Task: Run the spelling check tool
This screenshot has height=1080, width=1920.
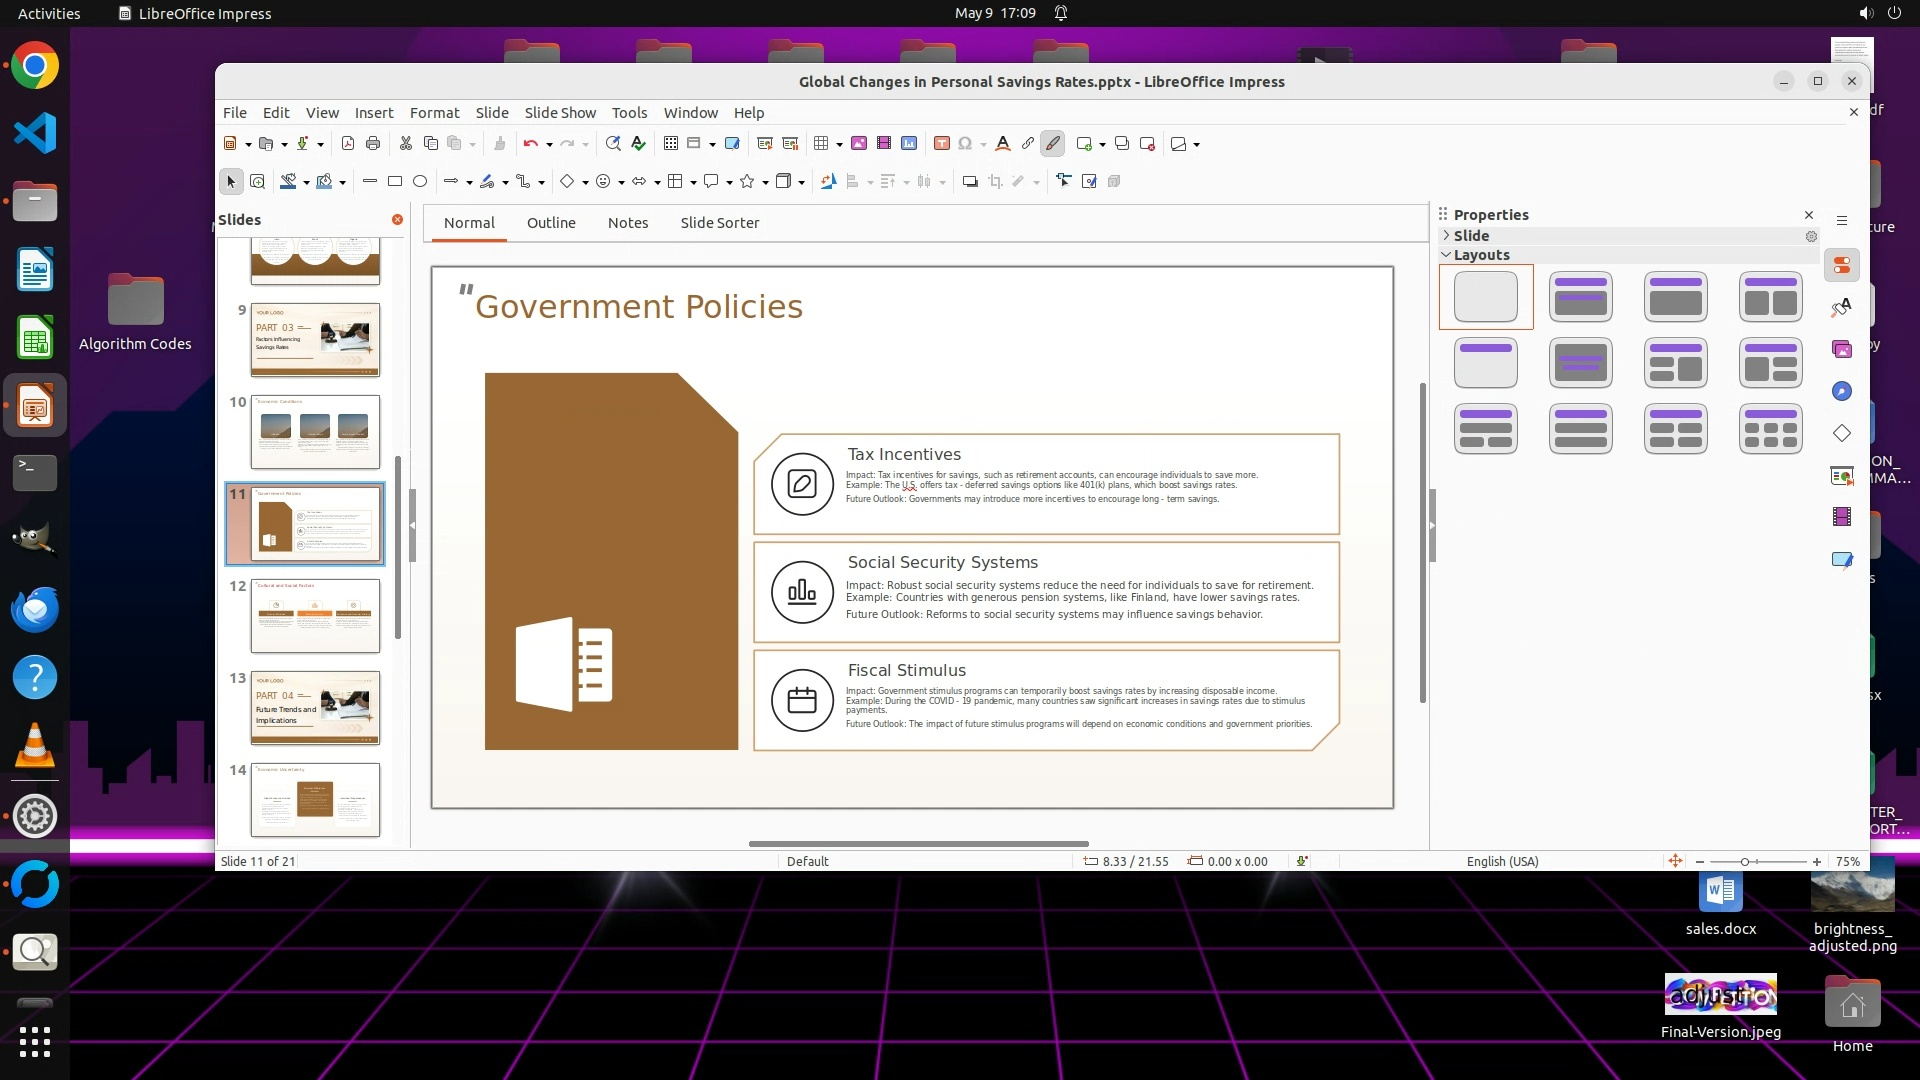Action: (x=638, y=144)
